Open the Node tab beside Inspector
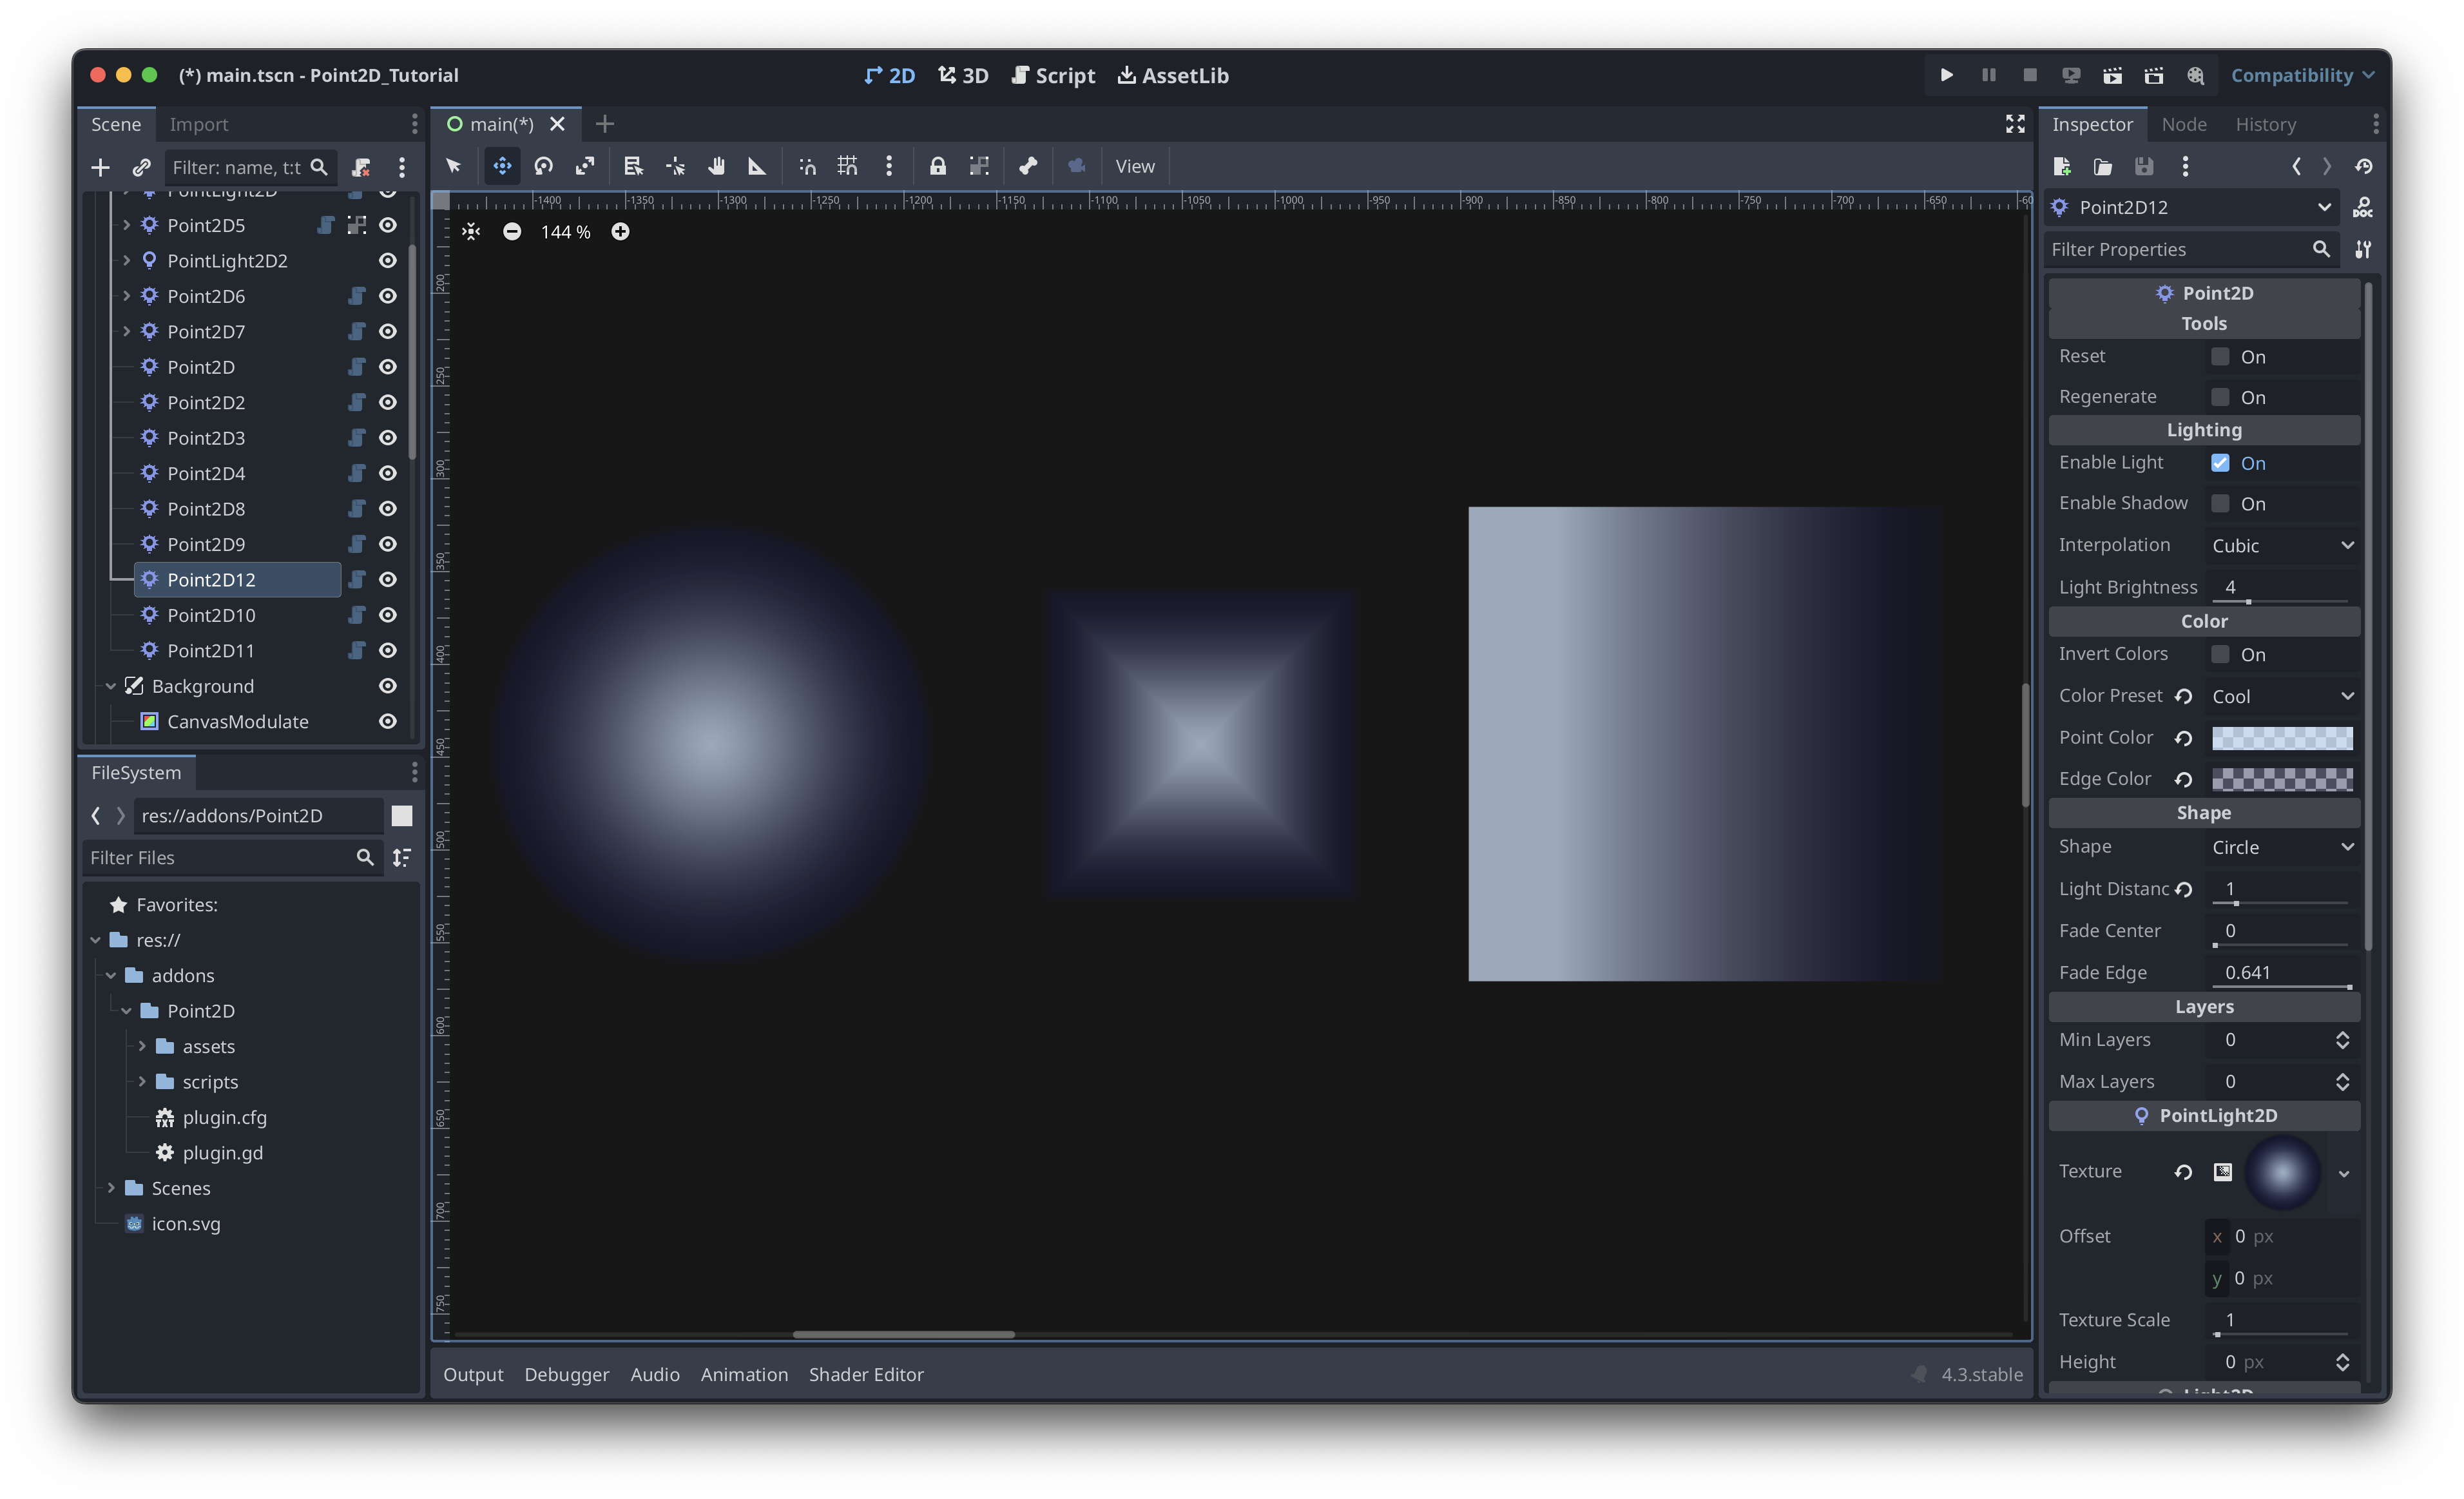Viewport: 2464px width, 1499px height. [x=2183, y=124]
